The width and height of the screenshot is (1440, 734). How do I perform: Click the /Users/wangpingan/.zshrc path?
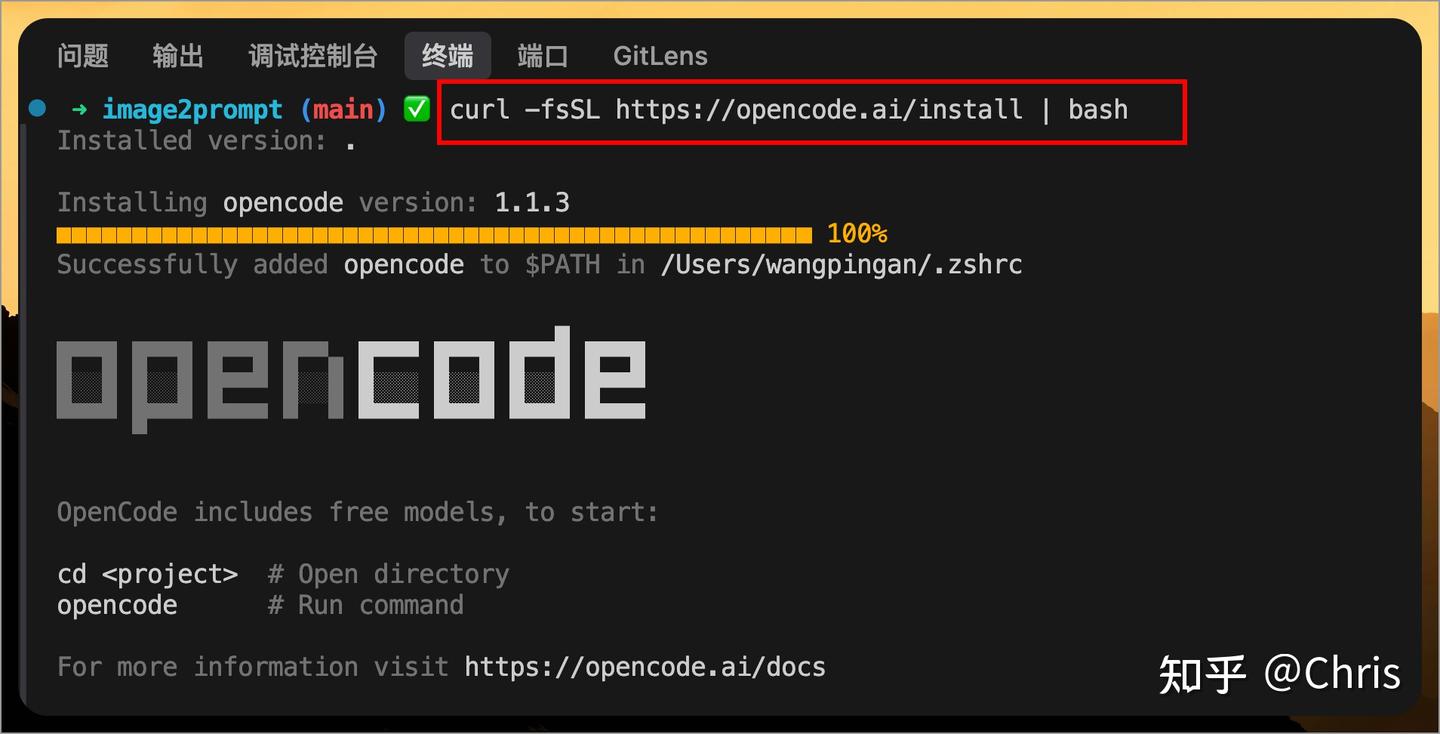(x=841, y=265)
